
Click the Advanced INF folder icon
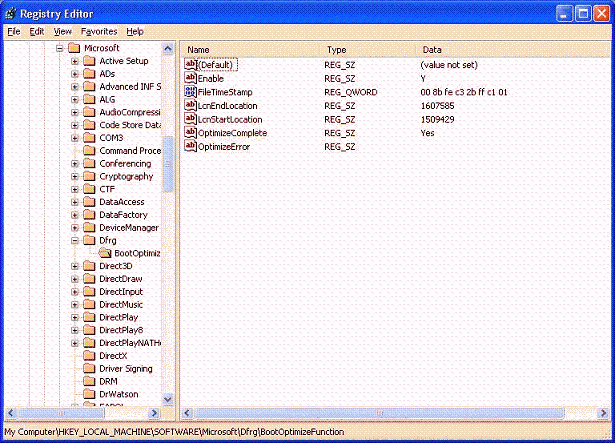(89, 86)
